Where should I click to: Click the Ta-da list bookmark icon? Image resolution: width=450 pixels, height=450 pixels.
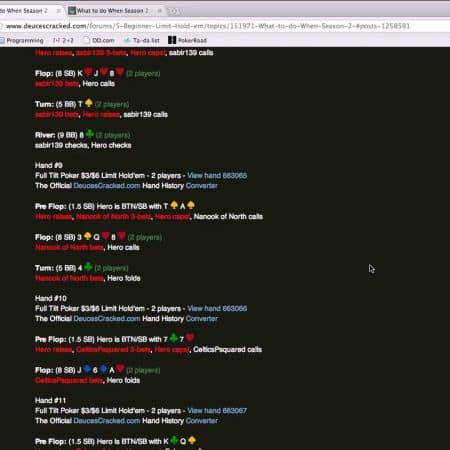(x=127, y=40)
